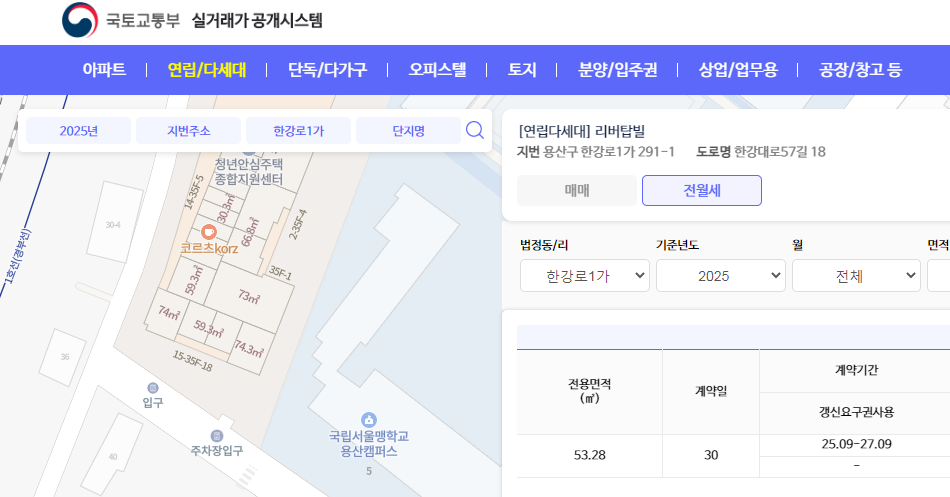Click the 용산구 한강로1가 291-1 lot address
This screenshot has width=950, height=497.
(609, 152)
